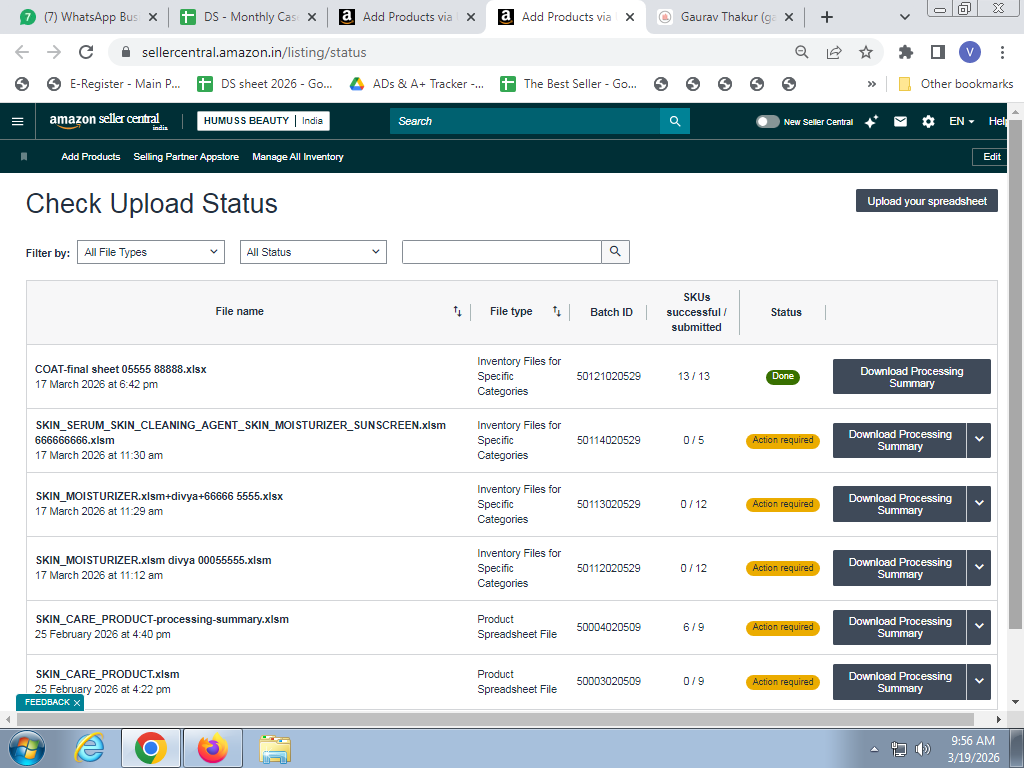Viewport: 1024px width, 768px height.
Task: Download Processing Summary for COAT-final sheet
Action: [x=912, y=377]
